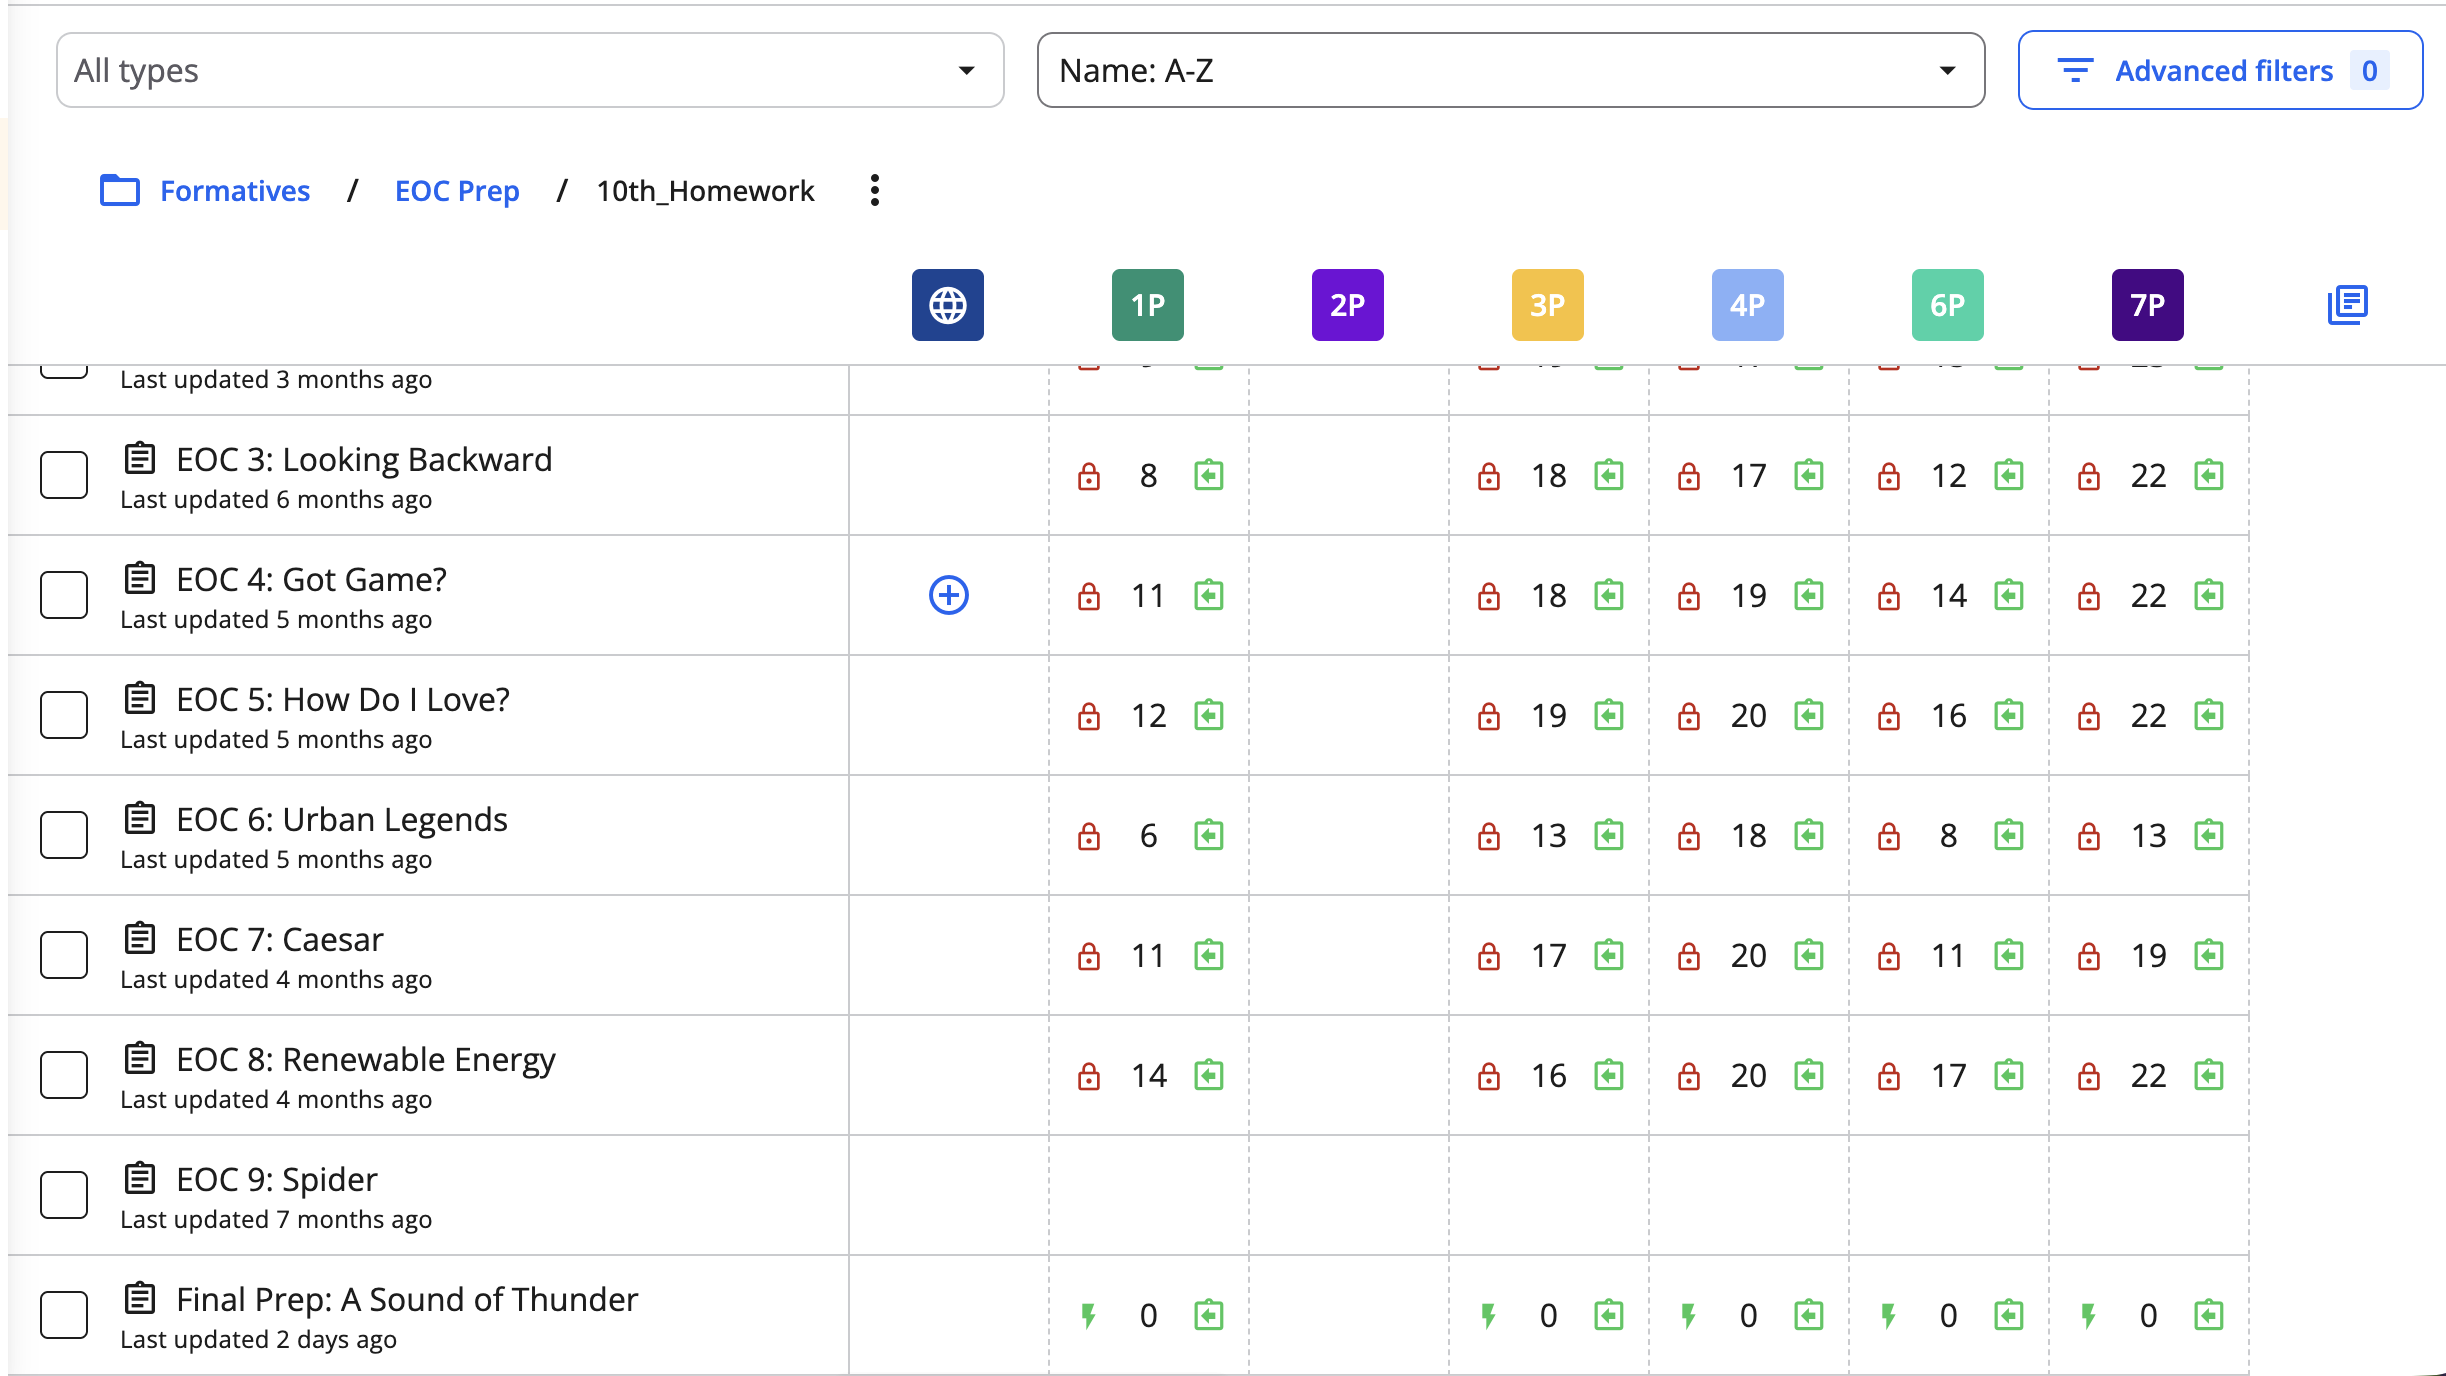
Task: Select the 1P class badge
Action: [x=1147, y=305]
